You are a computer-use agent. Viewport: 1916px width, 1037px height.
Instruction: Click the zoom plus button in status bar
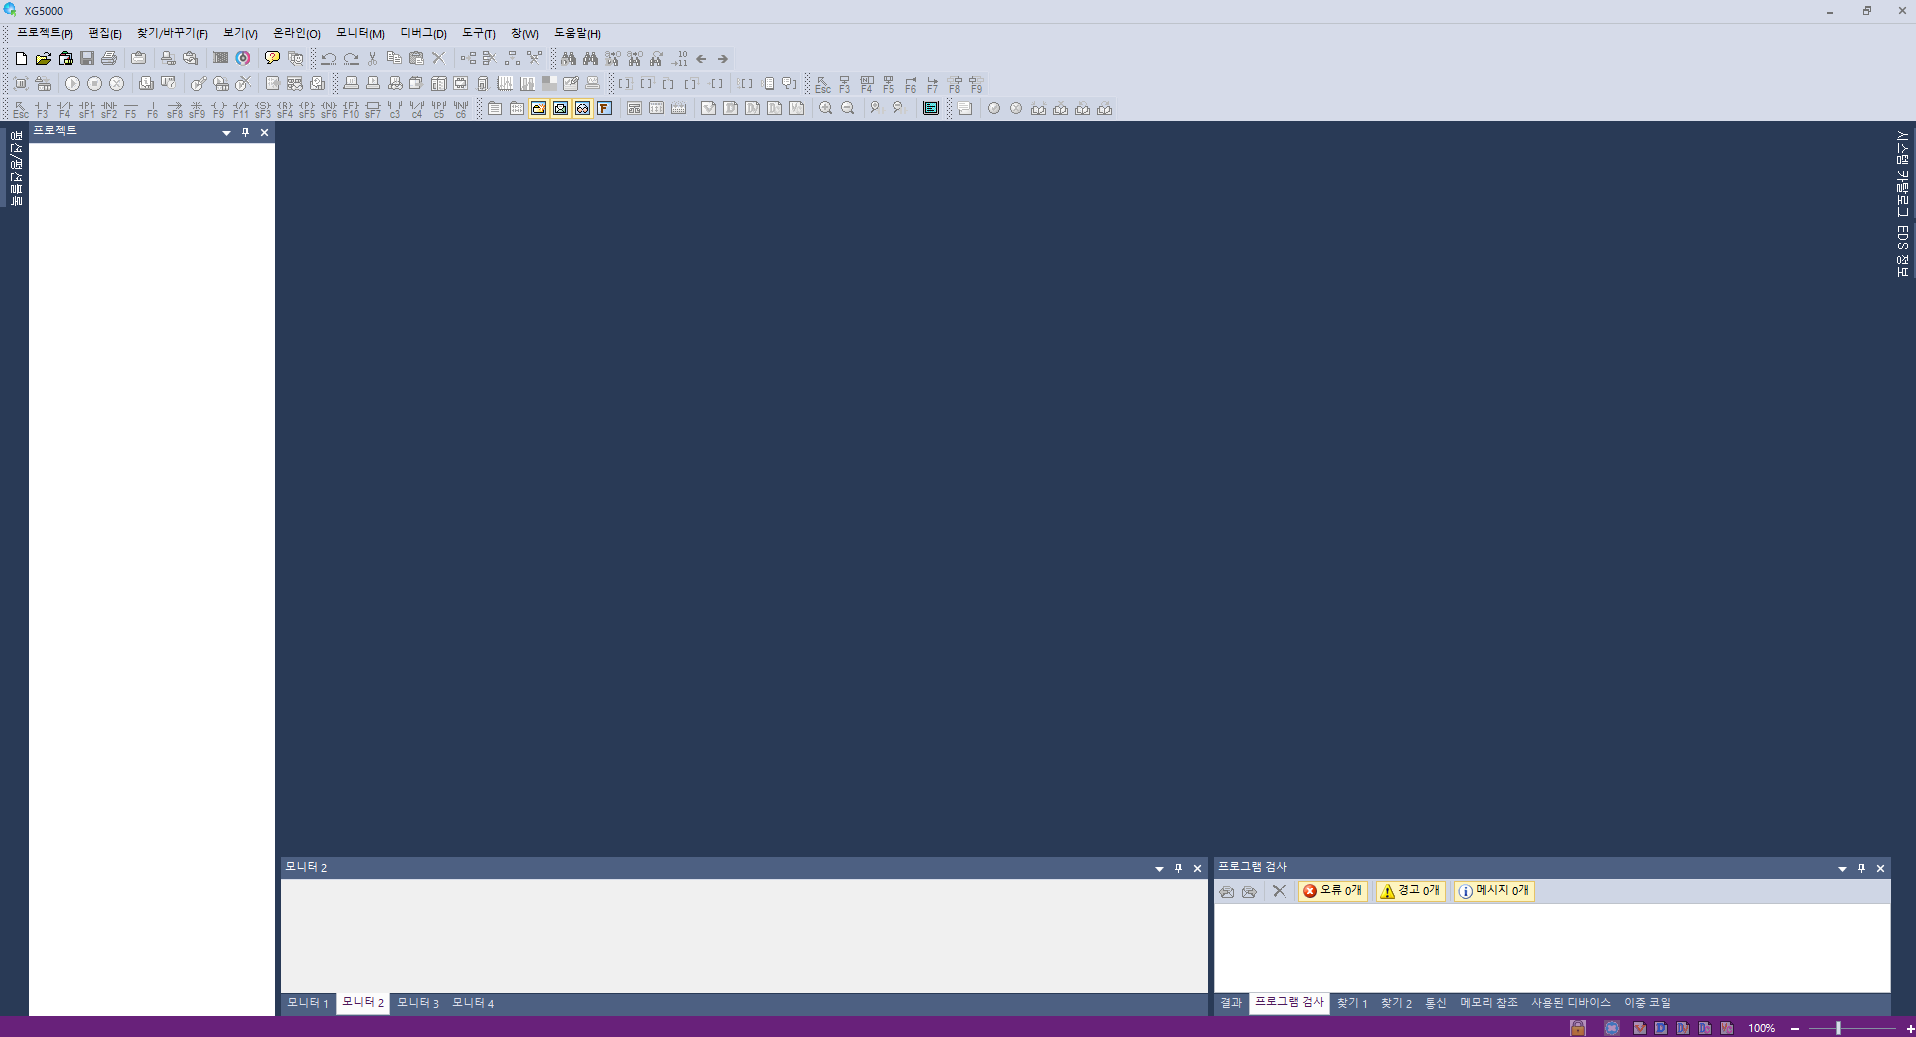tap(1909, 1028)
